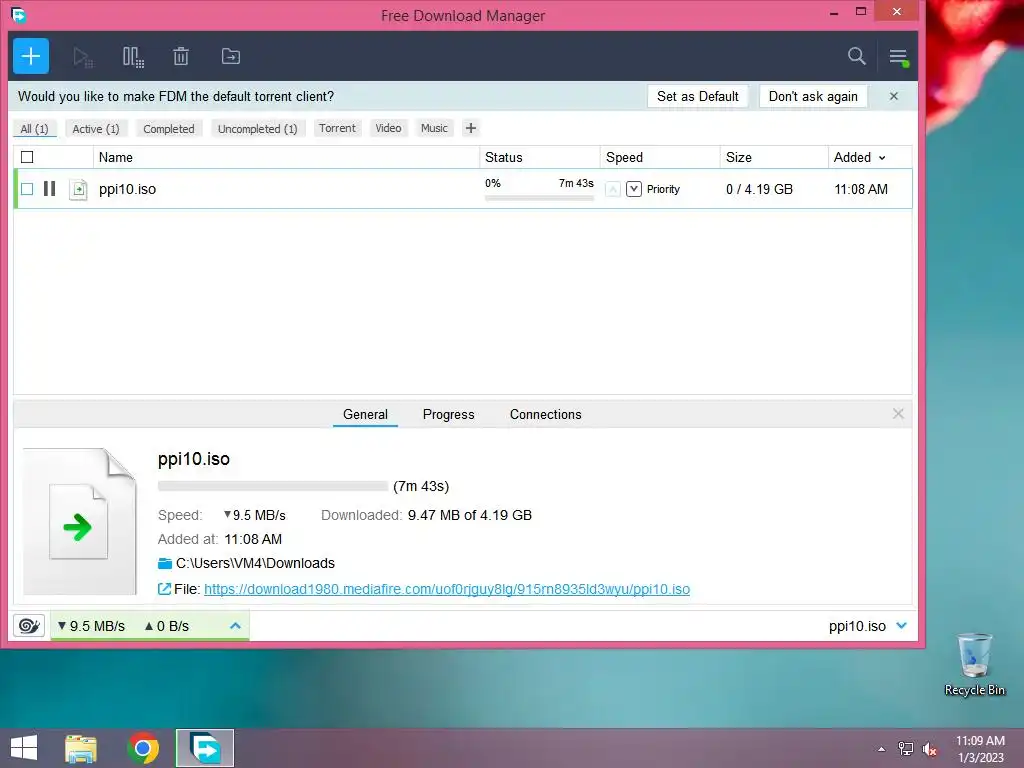Viewport: 1024px width, 768px height.
Task: Show hidden tray icons arrow
Action: (882, 749)
